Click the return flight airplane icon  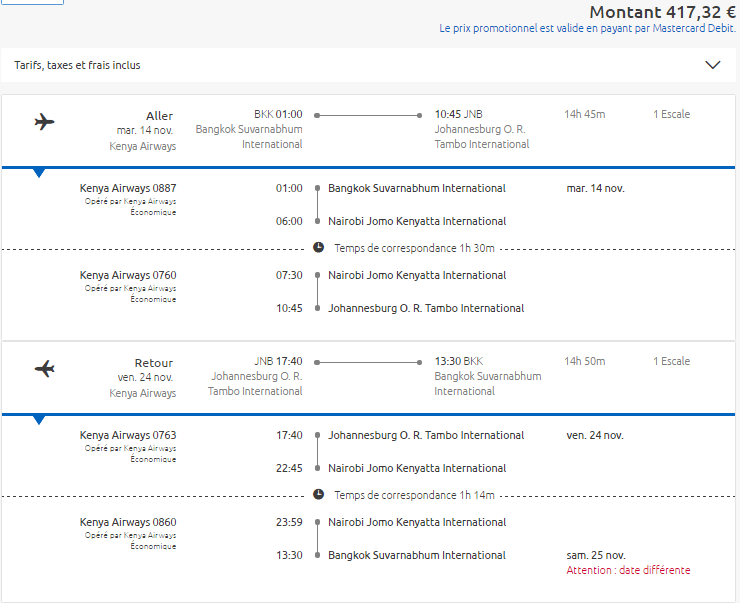click(x=44, y=368)
